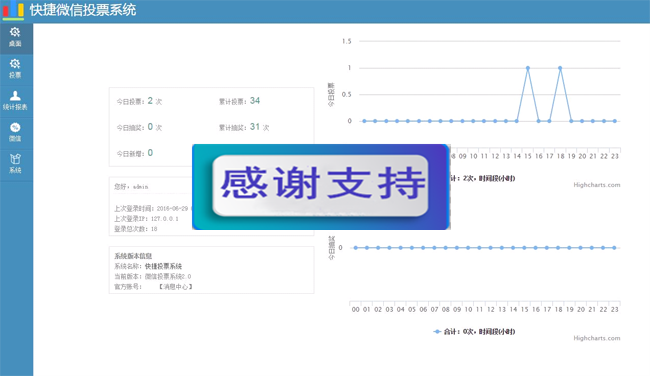
Task: Click the top chart Highcharts.com credit link
Action: coord(597,185)
